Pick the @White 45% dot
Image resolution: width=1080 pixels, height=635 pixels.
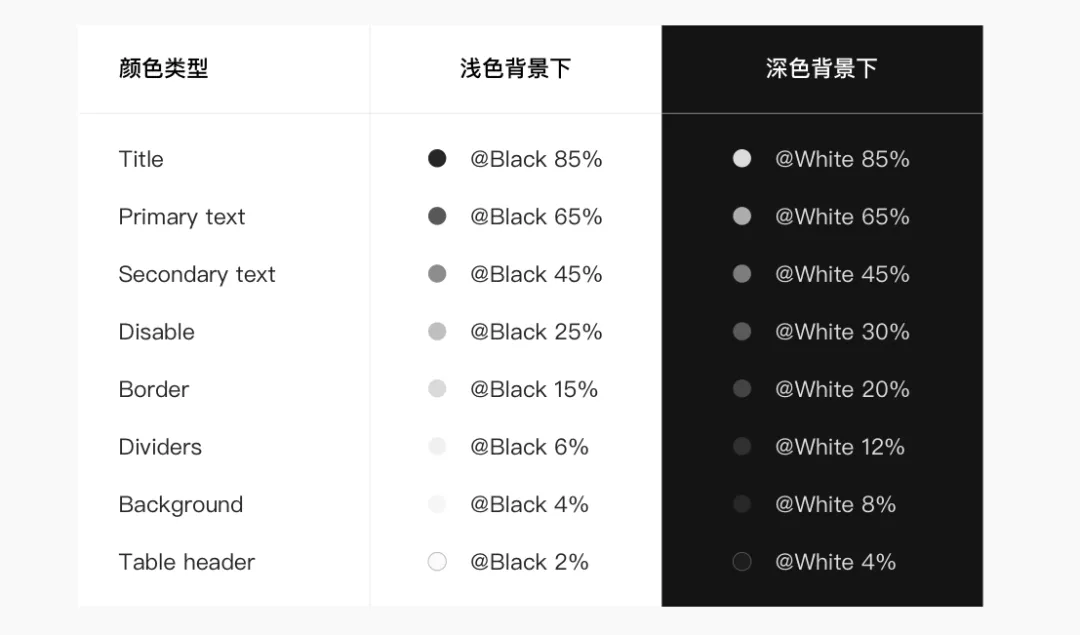pyautogui.click(x=742, y=274)
